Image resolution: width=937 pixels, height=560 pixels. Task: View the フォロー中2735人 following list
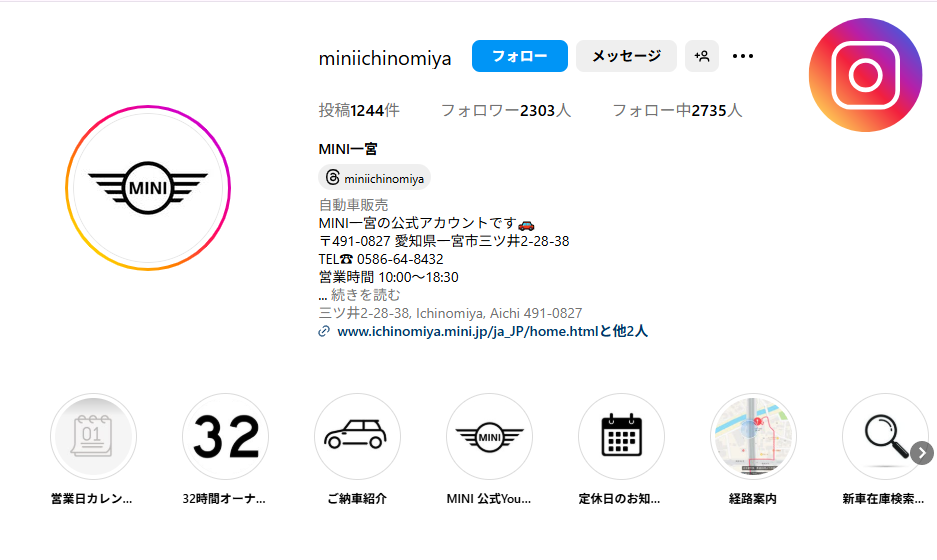[x=677, y=111]
